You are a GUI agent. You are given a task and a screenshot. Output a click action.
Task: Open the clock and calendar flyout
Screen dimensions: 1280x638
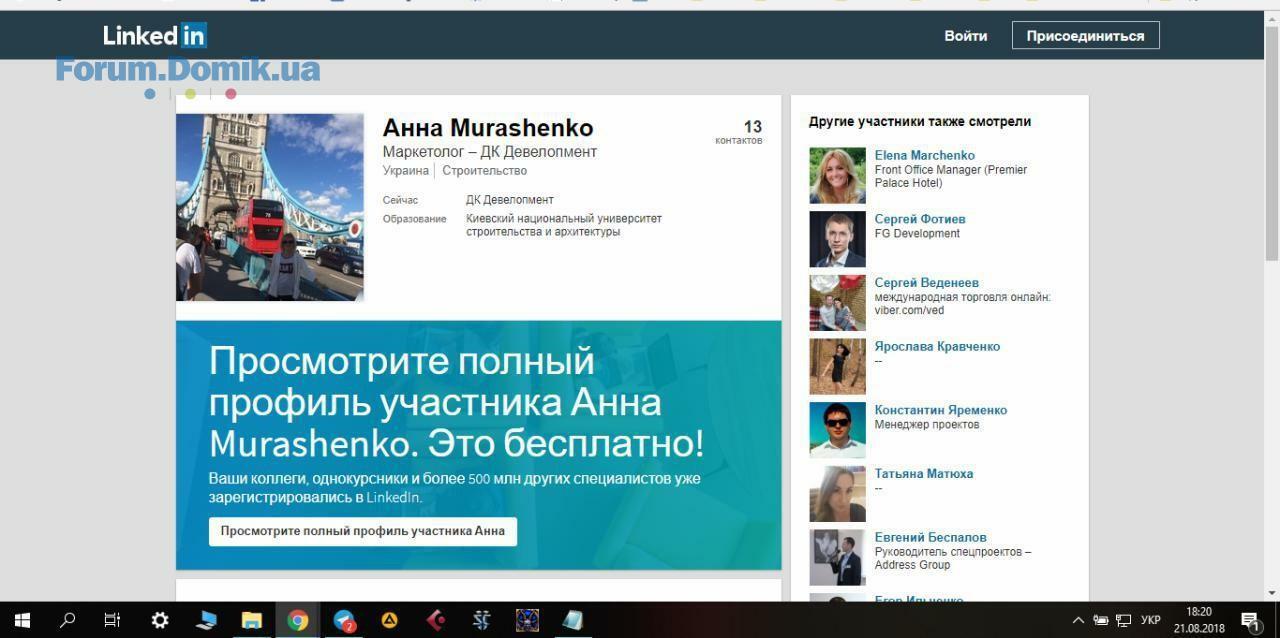(x=1199, y=620)
